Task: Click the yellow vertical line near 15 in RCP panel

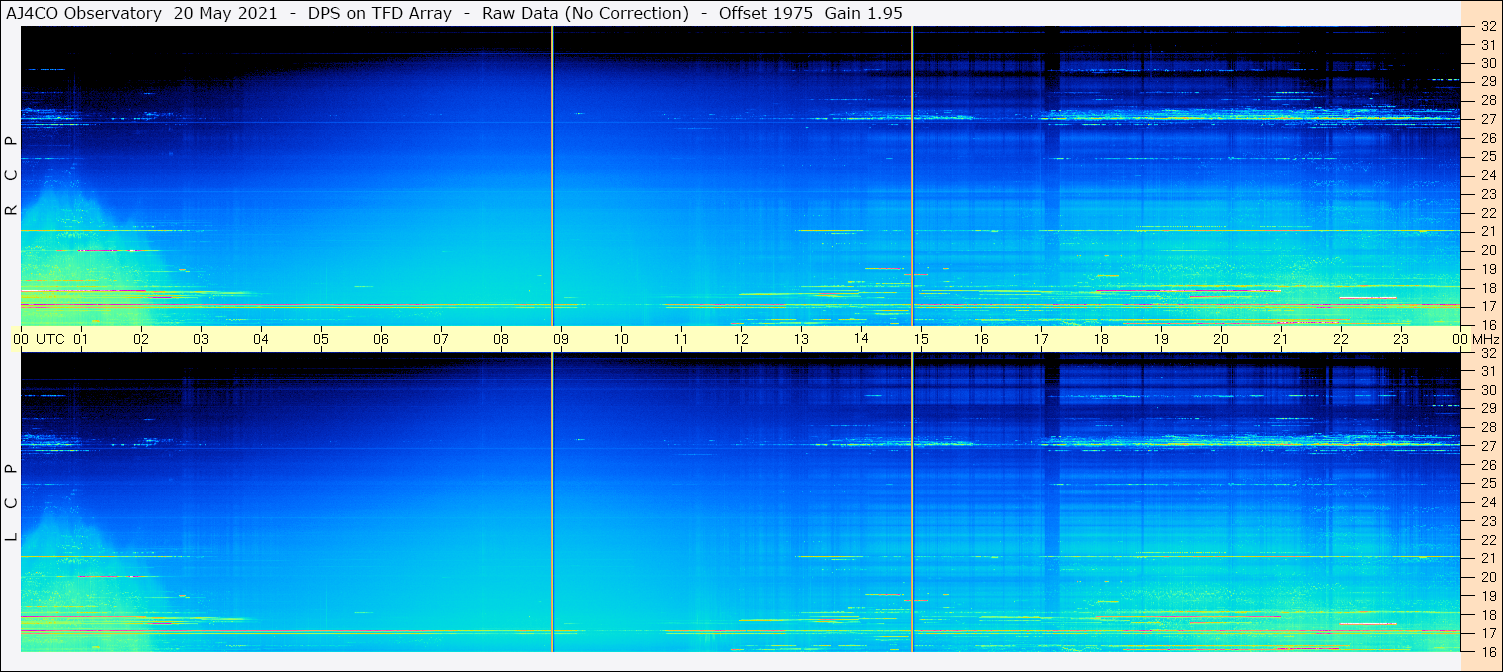Action: click(912, 175)
